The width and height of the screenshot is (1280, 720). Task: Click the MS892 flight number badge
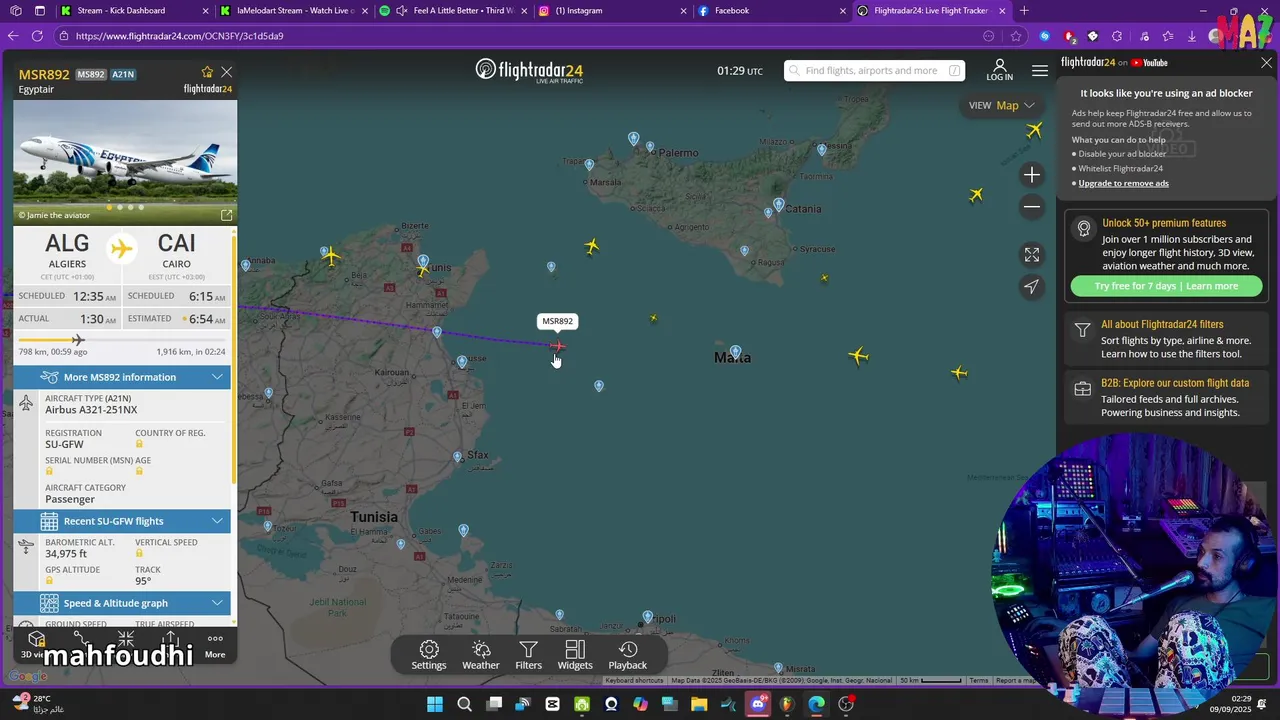(x=91, y=75)
